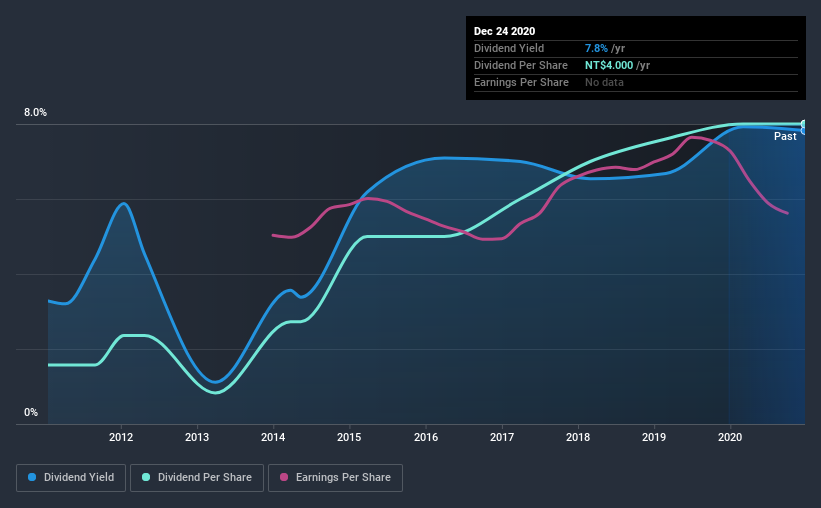Click the 2014 x-axis label
Image resolution: width=821 pixels, height=508 pixels.
[273, 437]
